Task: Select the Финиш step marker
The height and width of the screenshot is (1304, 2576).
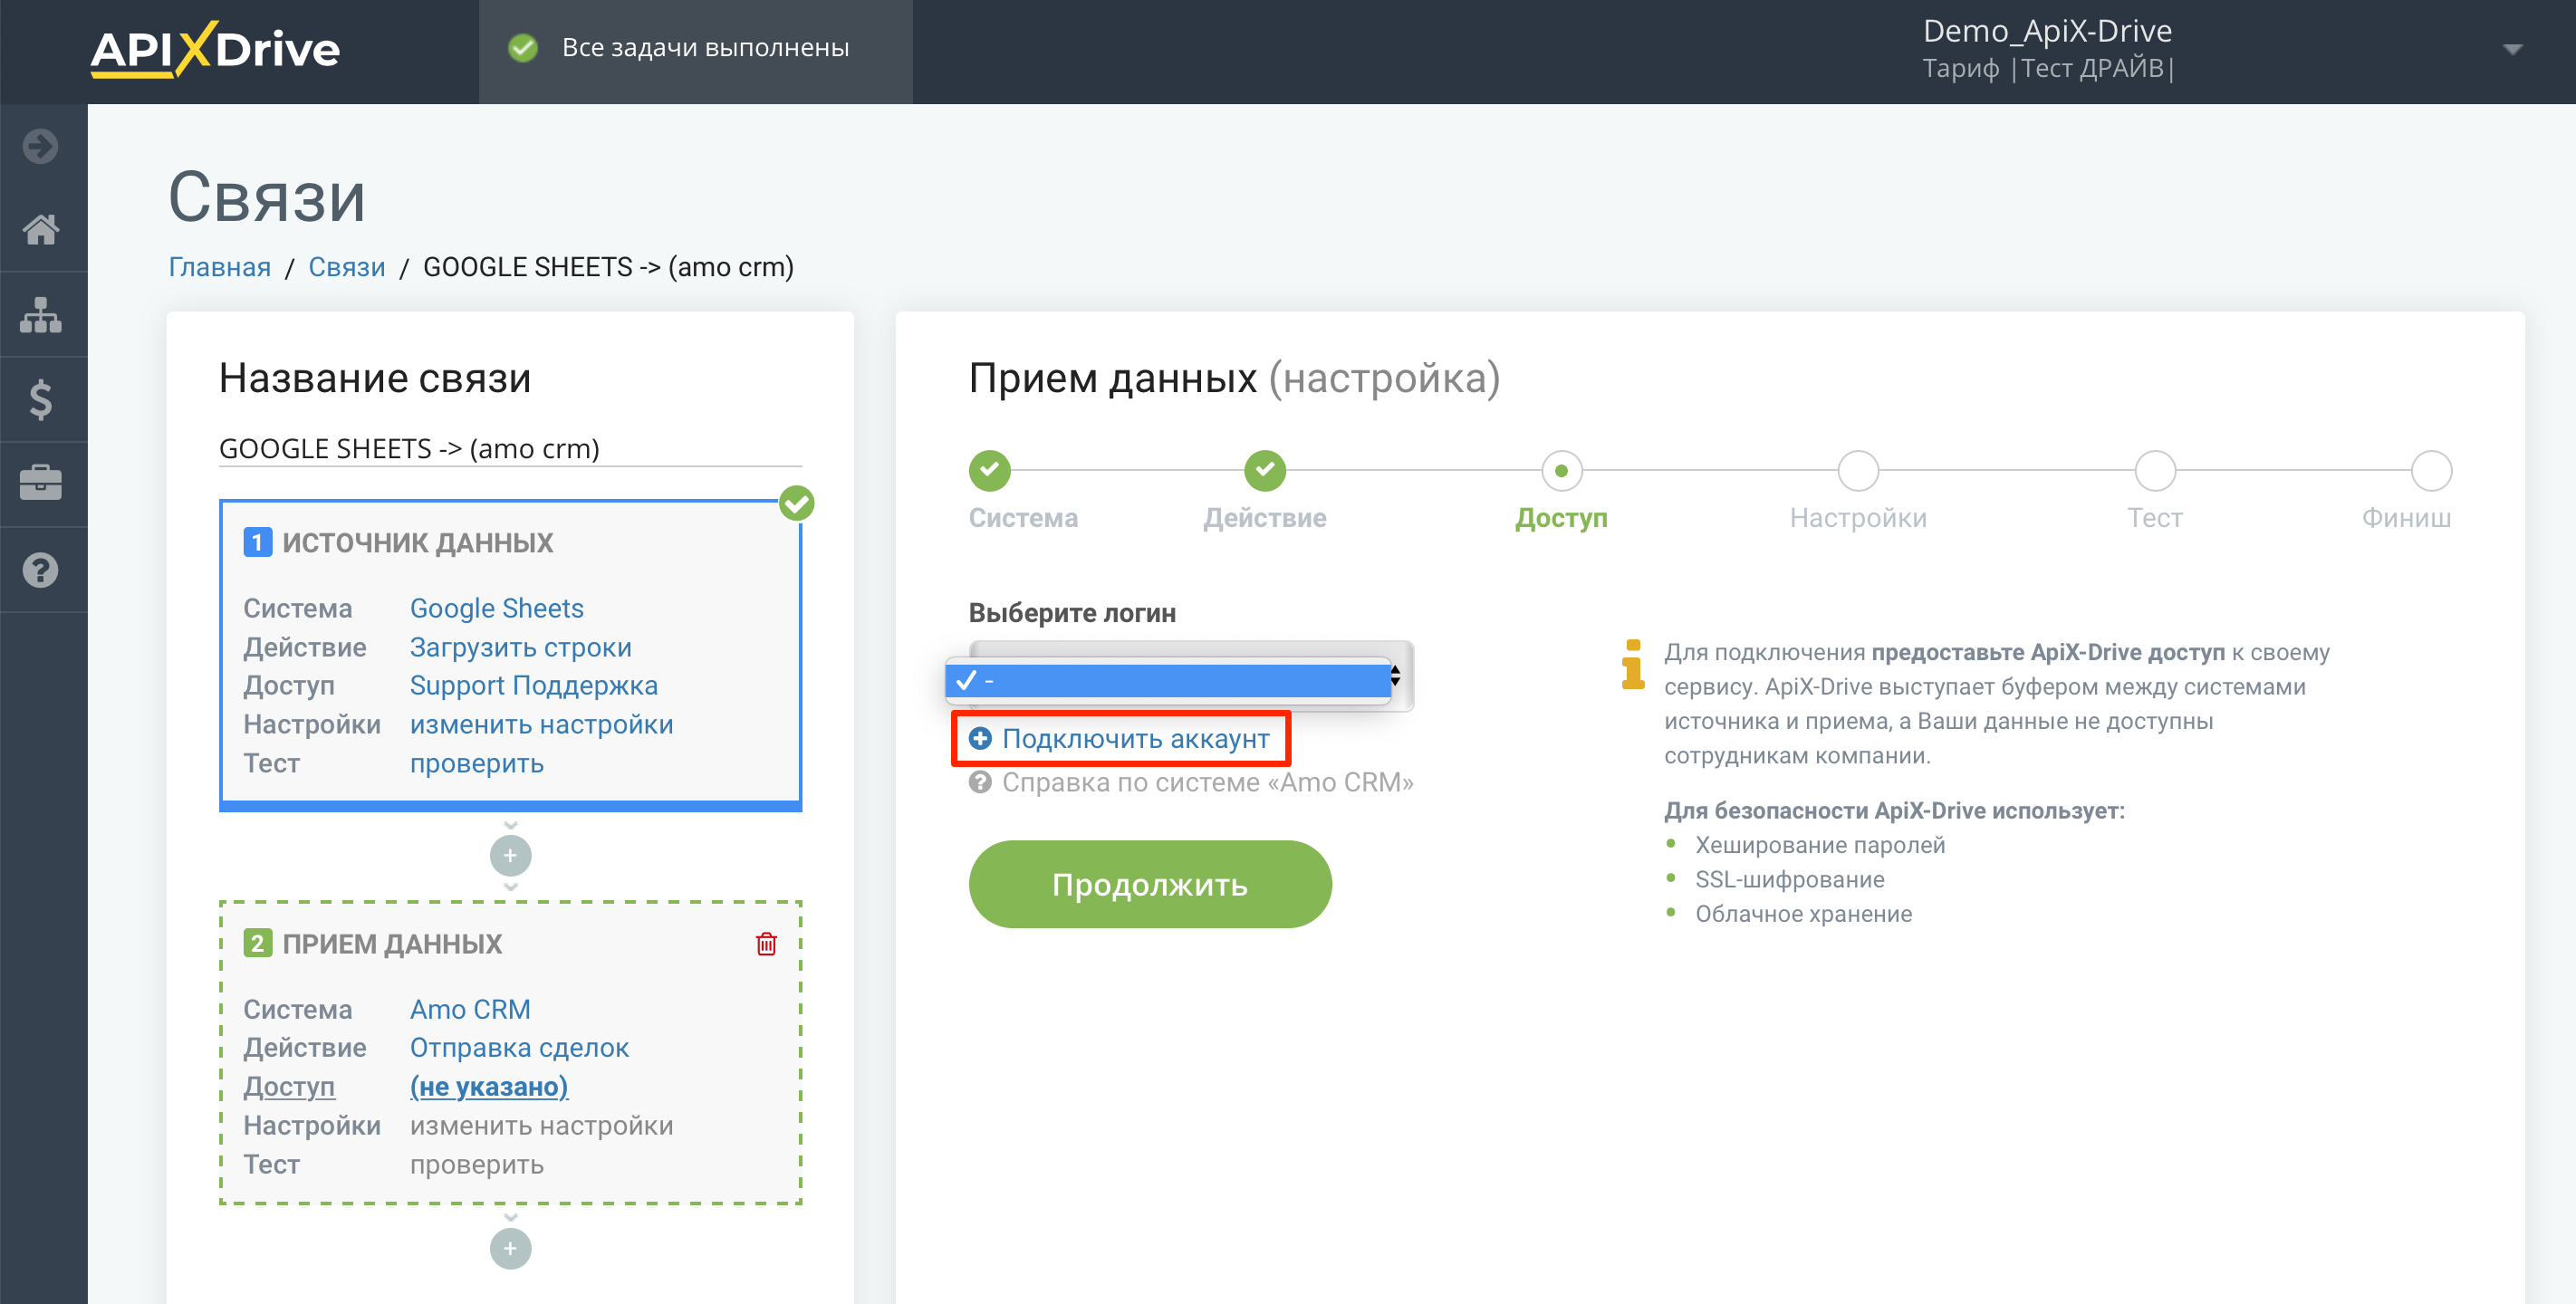Action: click(x=2431, y=470)
